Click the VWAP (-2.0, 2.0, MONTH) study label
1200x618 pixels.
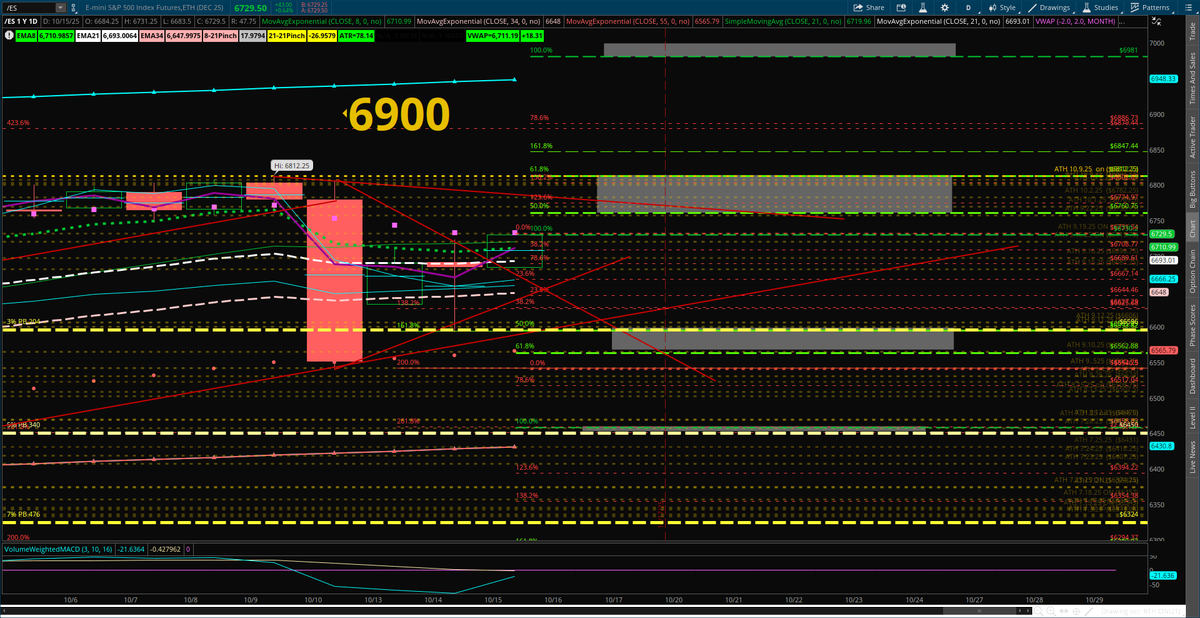pos(1075,21)
